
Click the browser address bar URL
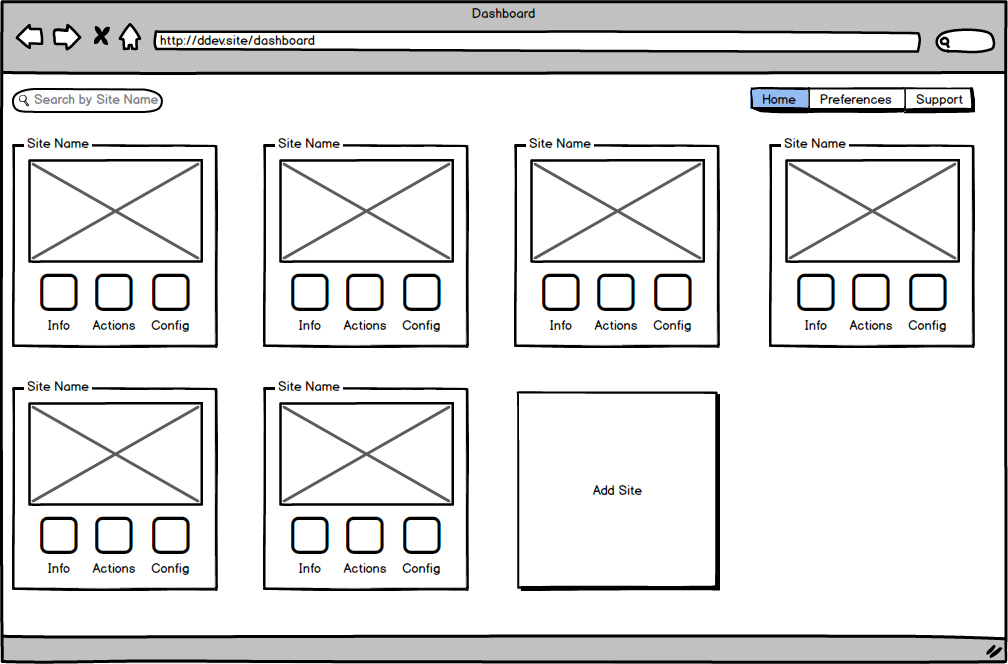point(300,41)
